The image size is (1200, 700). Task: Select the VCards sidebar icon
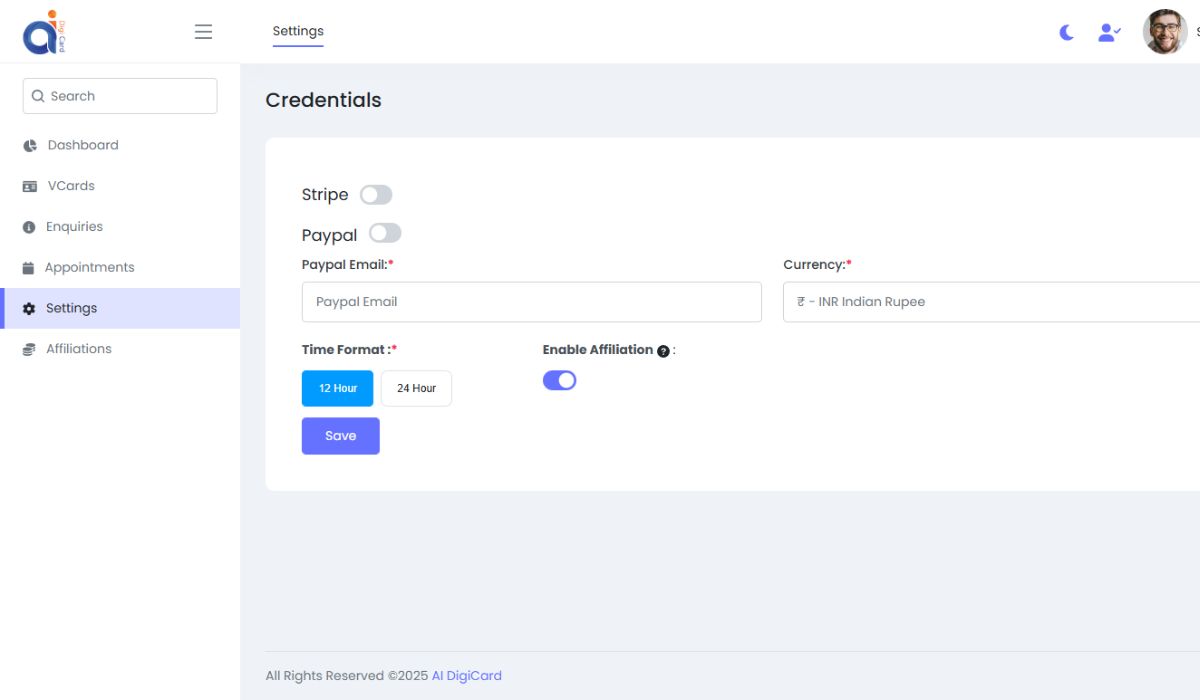tap(29, 185)
